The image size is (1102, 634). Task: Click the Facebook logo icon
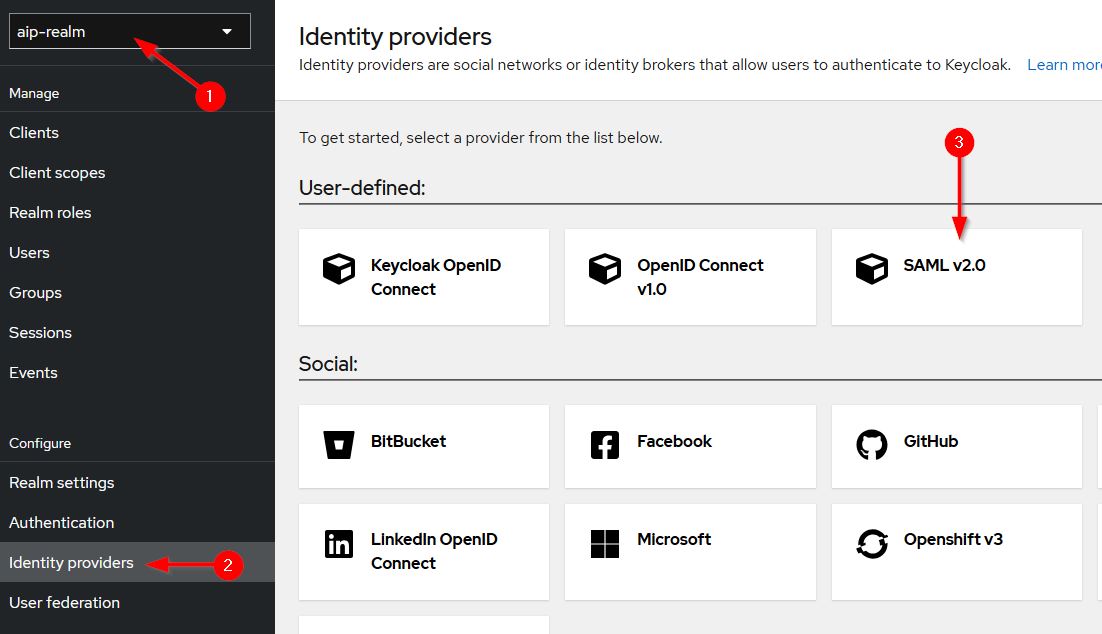605,445
